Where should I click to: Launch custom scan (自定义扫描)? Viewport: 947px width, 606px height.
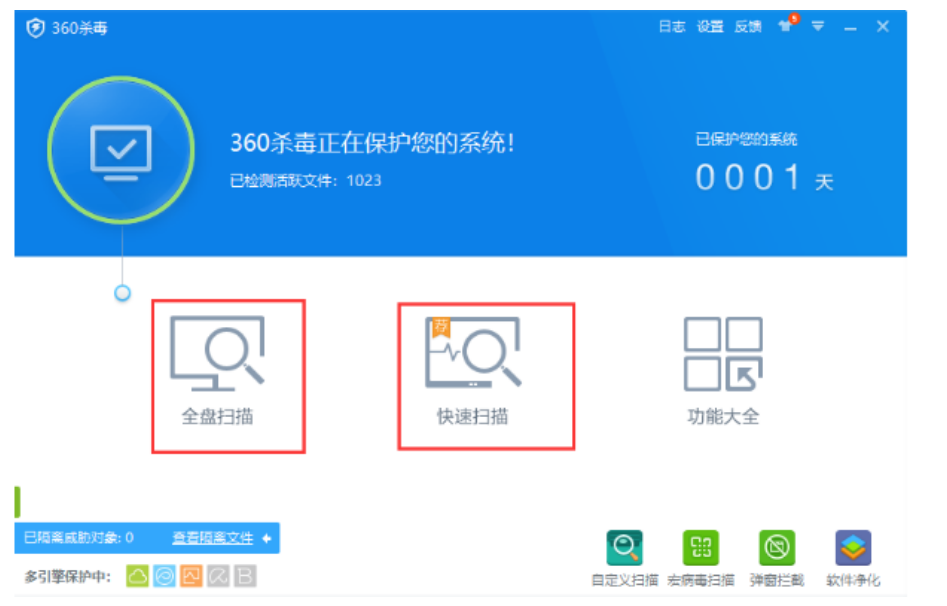[x=624, y=557]
